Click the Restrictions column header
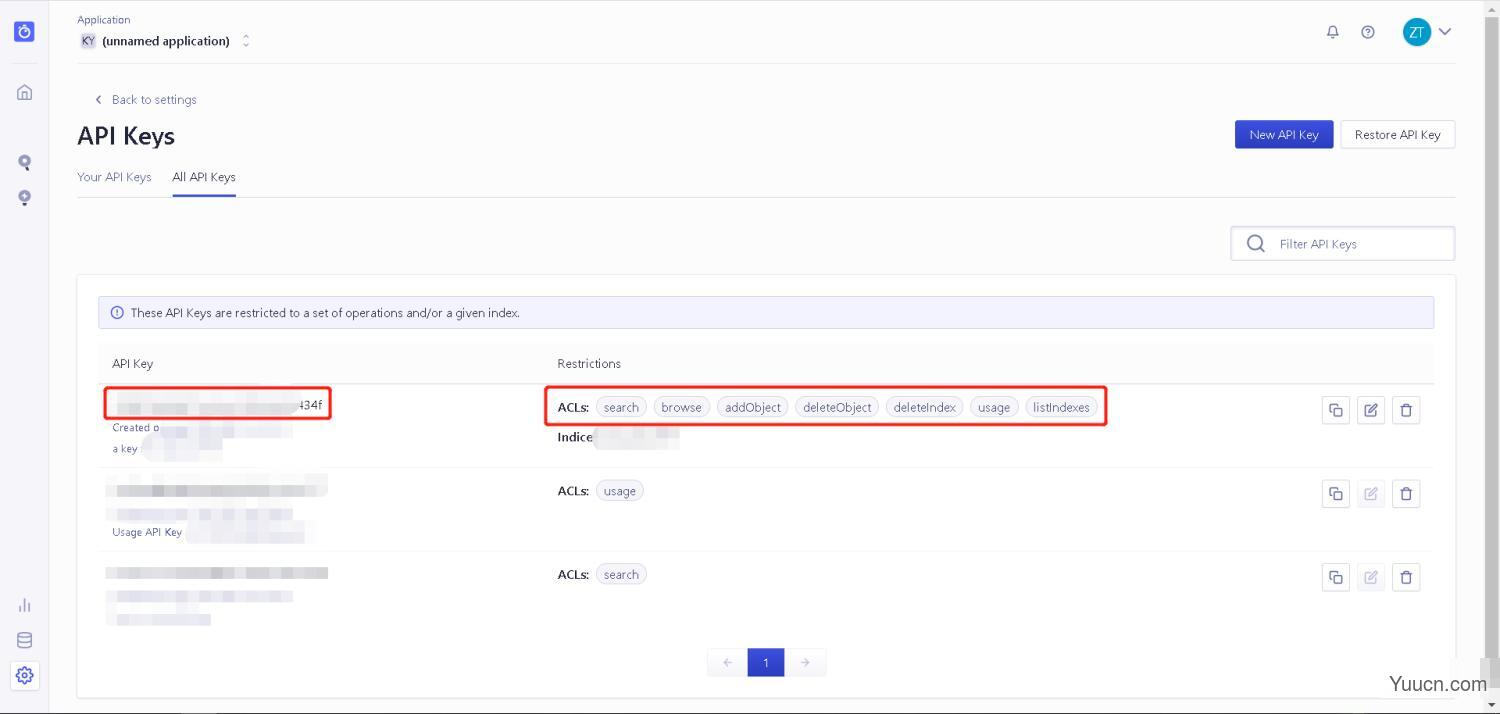Image resolution: width=1500 pixels, height=714 pixels. click(589, 364)
